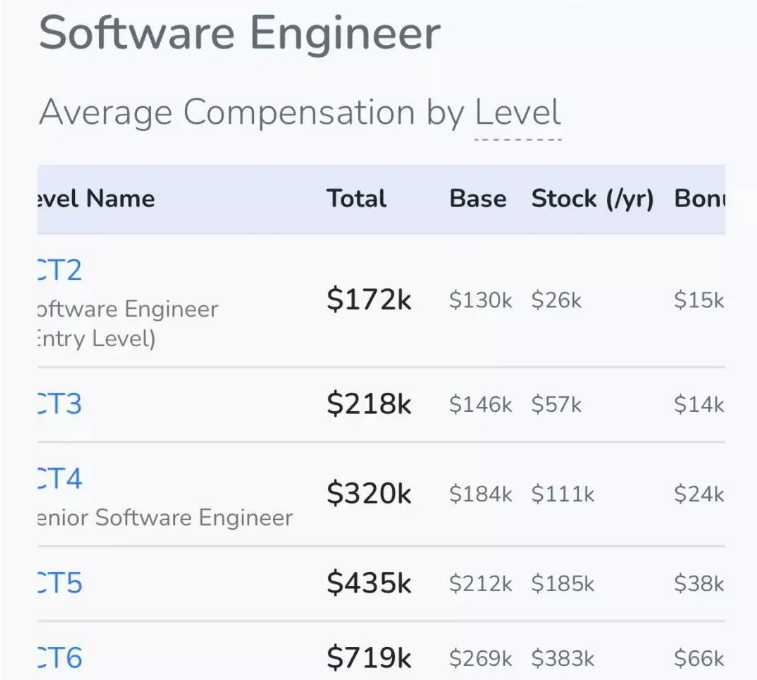Open the ICT5 level link
This screenshot has height=680, width=757.
60,583
